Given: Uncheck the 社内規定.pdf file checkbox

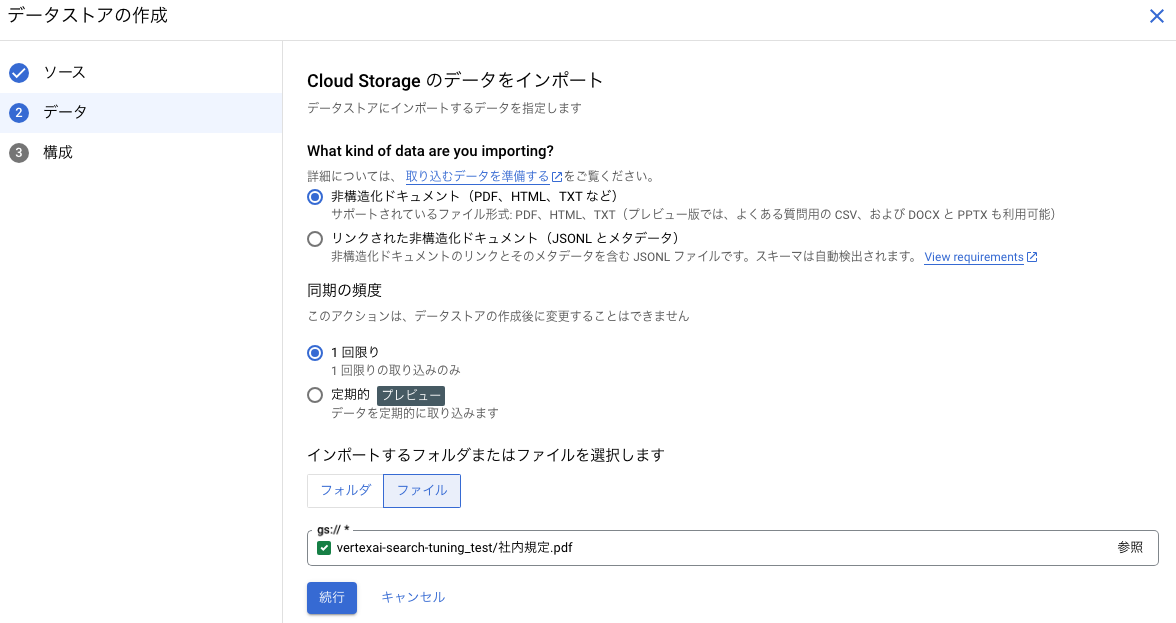Looking at the screenshot, I should [324, 548].
